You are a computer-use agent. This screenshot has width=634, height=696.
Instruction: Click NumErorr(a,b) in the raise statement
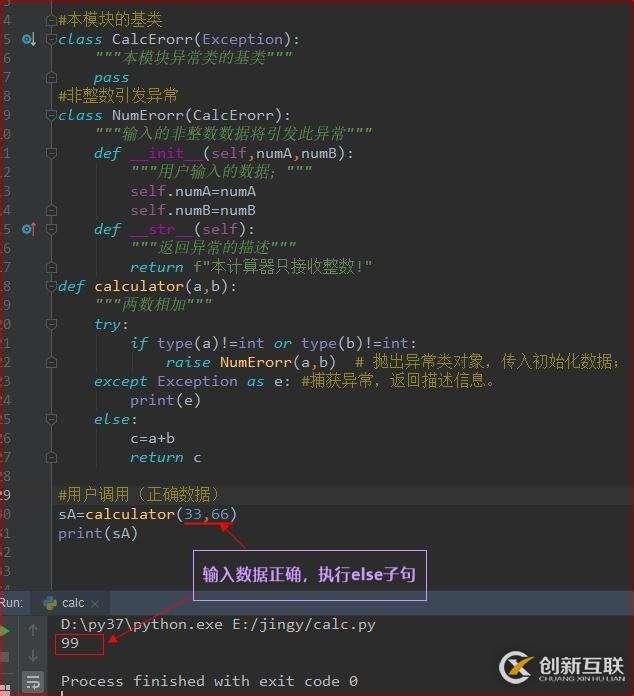[x=278, y=362]
